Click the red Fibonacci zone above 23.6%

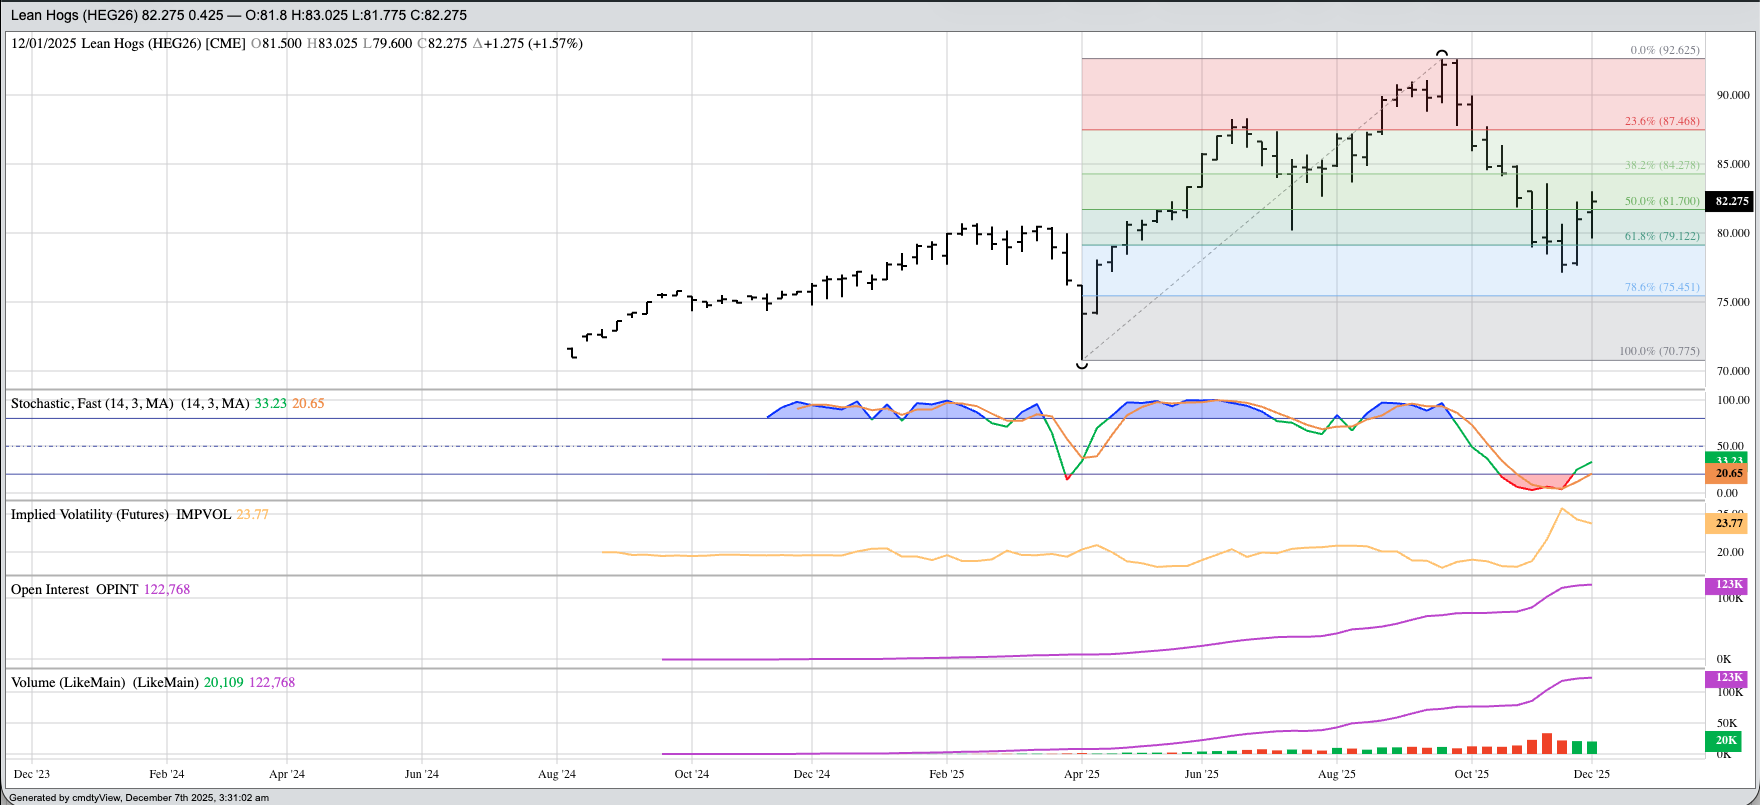[1250, 94]
